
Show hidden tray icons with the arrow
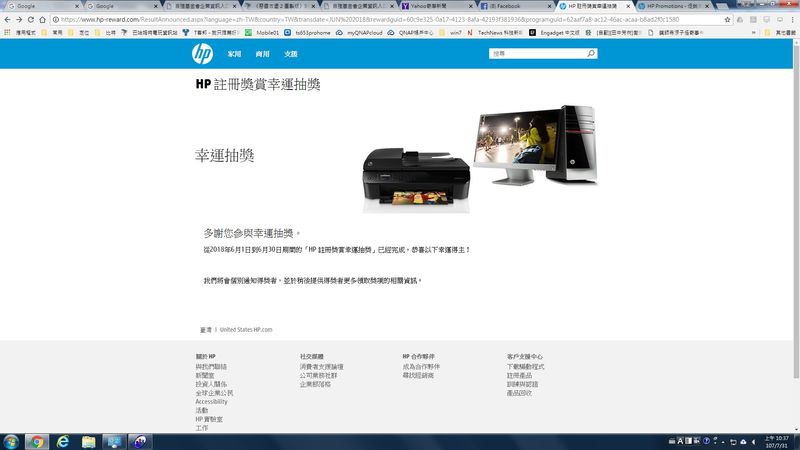pos(722,442)
